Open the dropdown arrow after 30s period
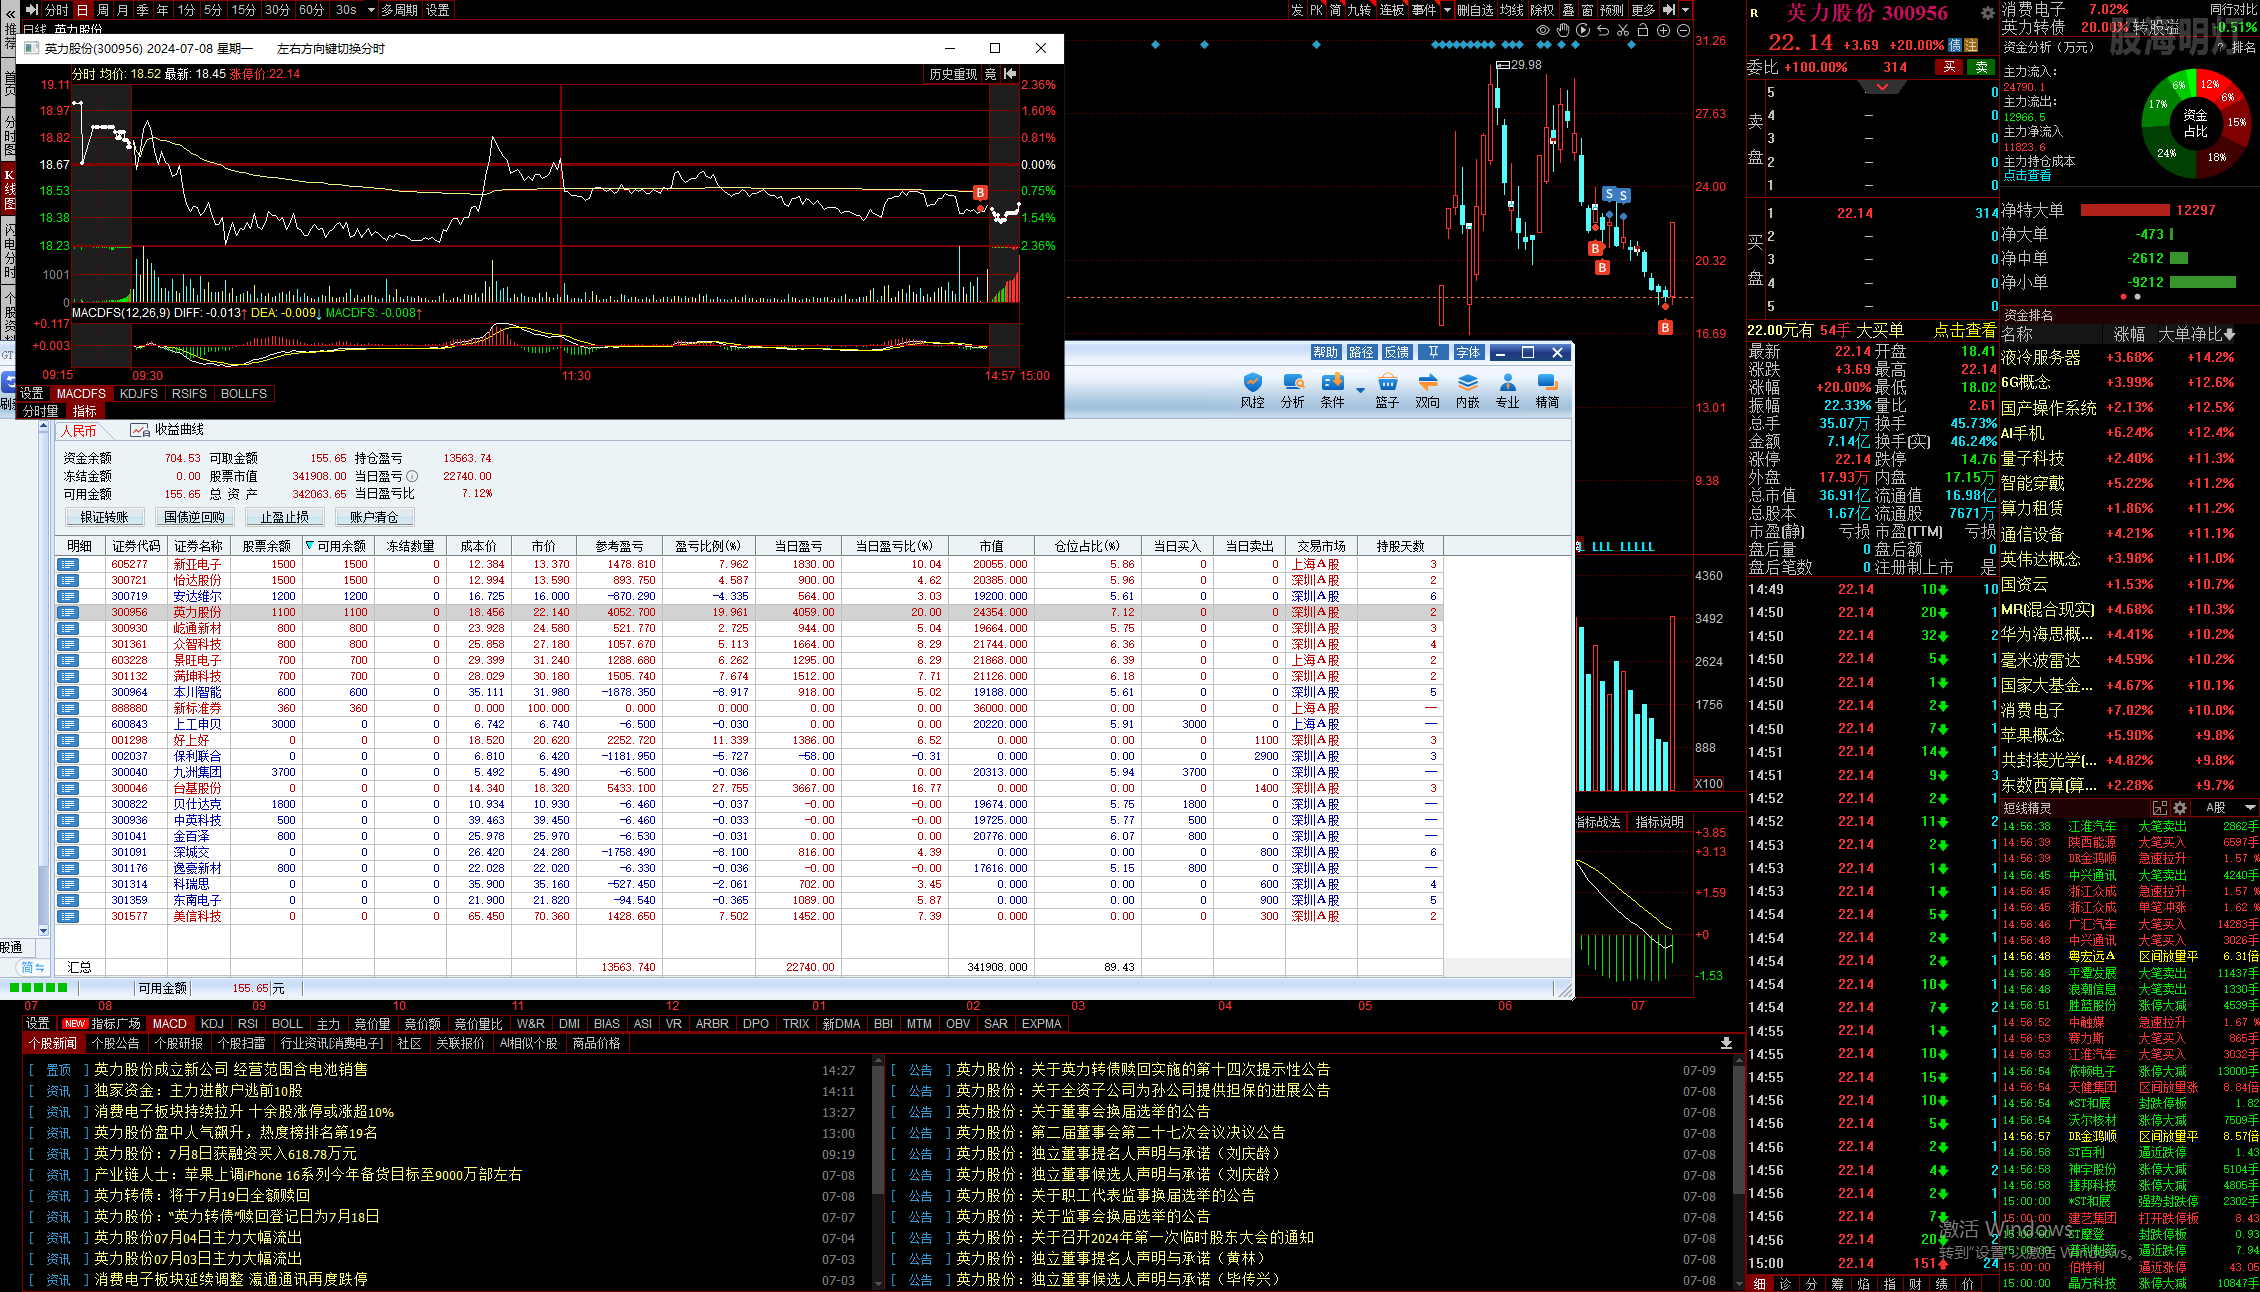2260x1292 pixels. click(371, 10)
